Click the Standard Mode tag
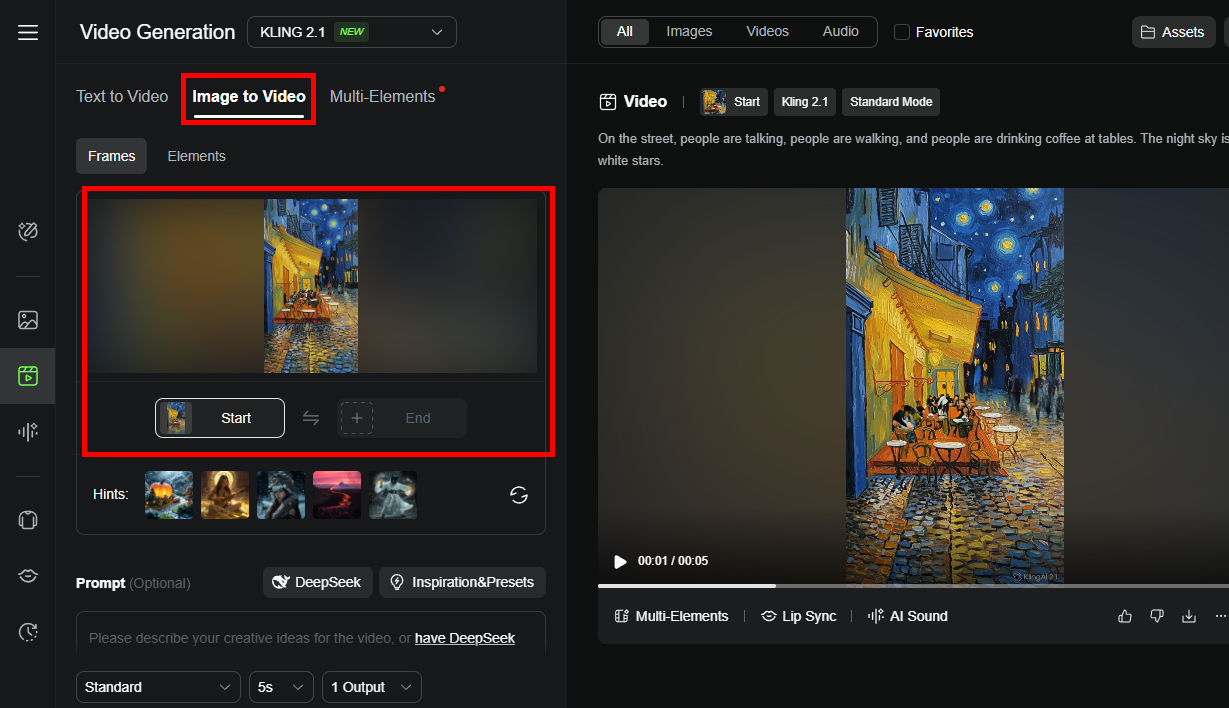1229x708 pixels. click(x=891, y=102)
